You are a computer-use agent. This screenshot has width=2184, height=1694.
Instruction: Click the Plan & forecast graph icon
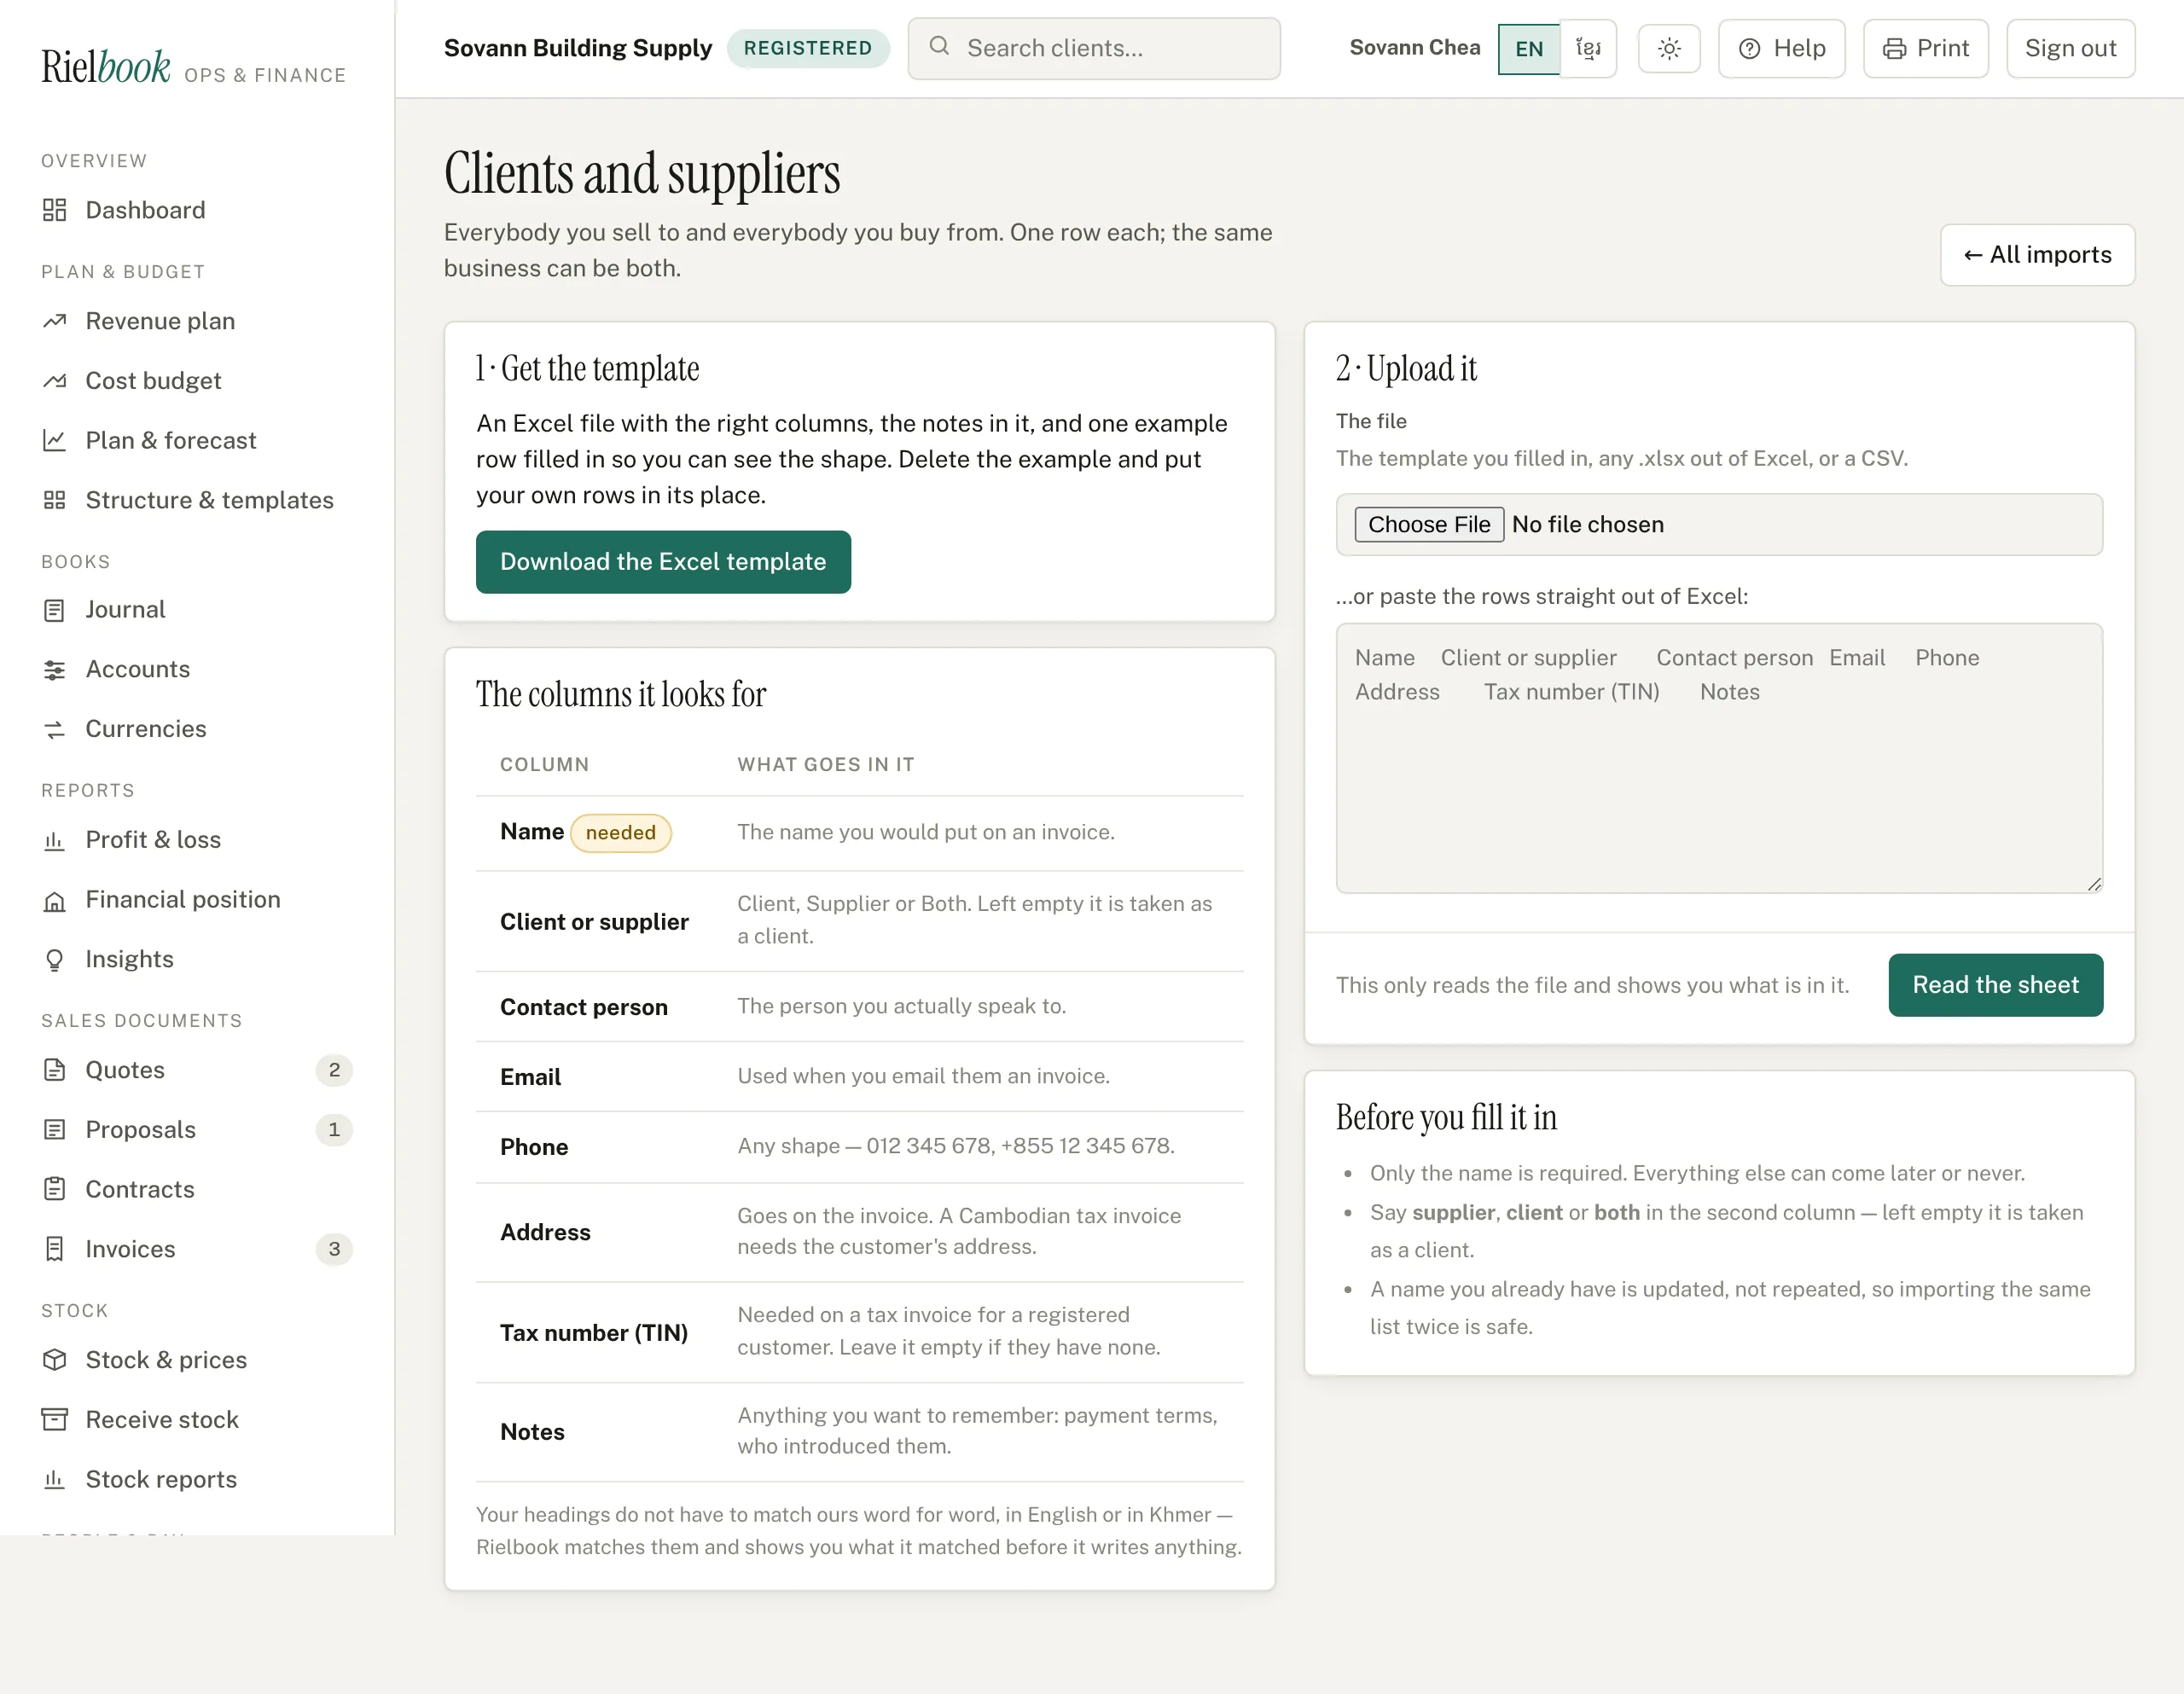coord(54,440)
